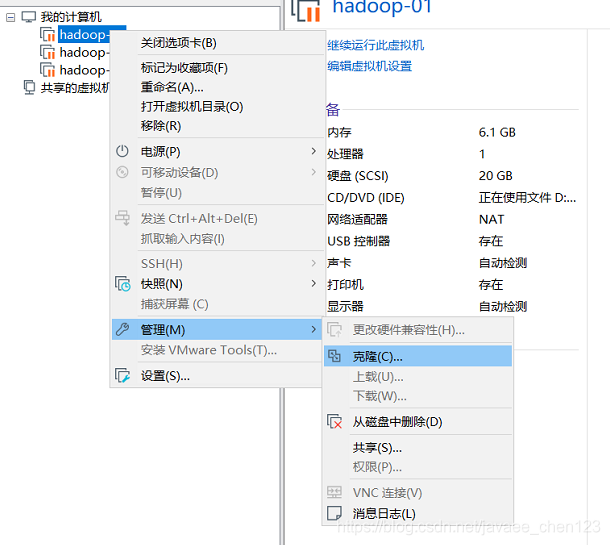Open 打开虚拟机目录(O)
The image size is (610, 545).
192,107
